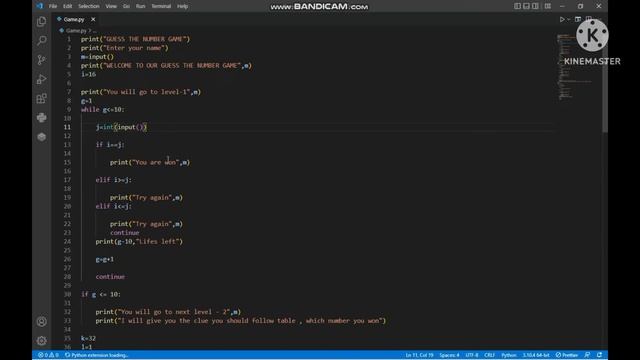Open the Search view in activity bar
640x360 pixels.
click(41, 40)
